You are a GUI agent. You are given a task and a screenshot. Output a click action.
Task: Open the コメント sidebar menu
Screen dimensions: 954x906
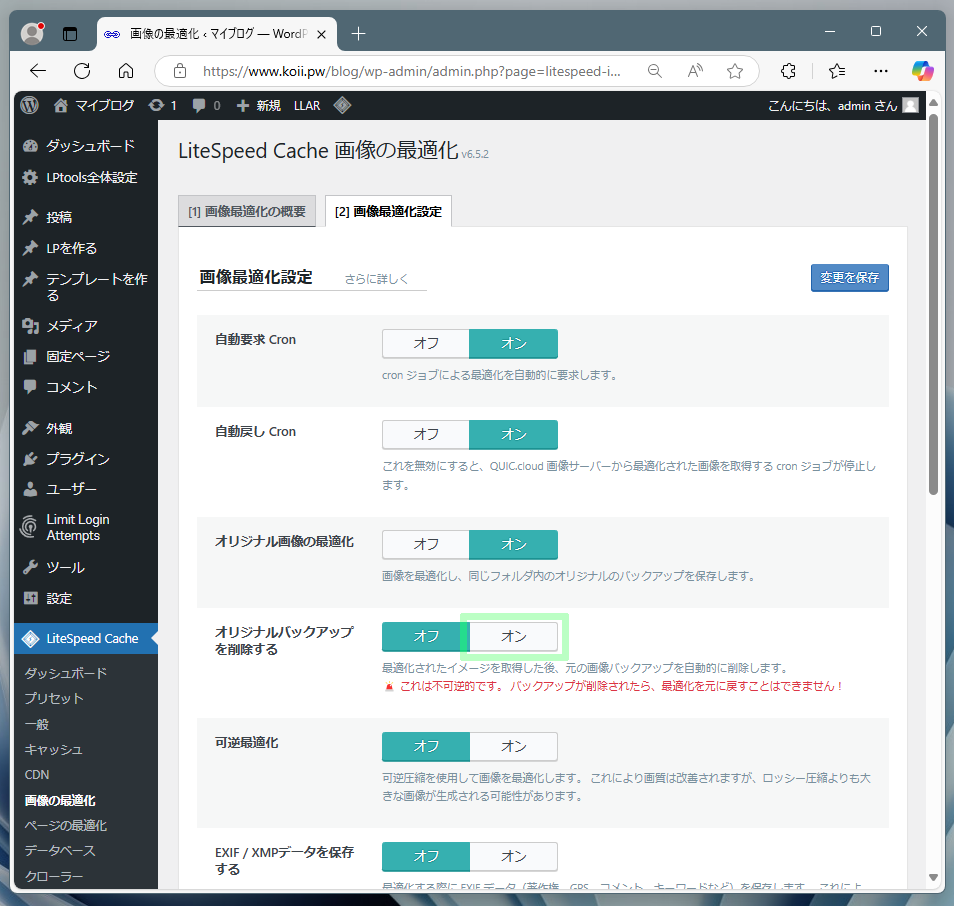[x=86, y=387]
